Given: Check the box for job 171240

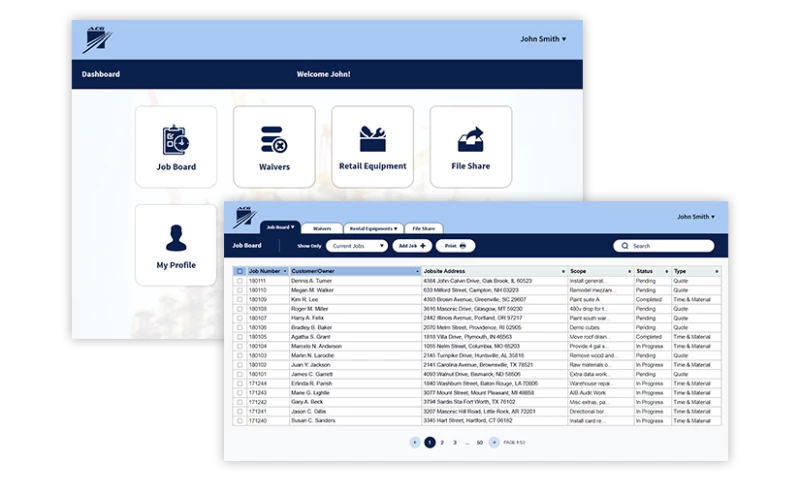Looking at the screenshot, I should (240, 421).
